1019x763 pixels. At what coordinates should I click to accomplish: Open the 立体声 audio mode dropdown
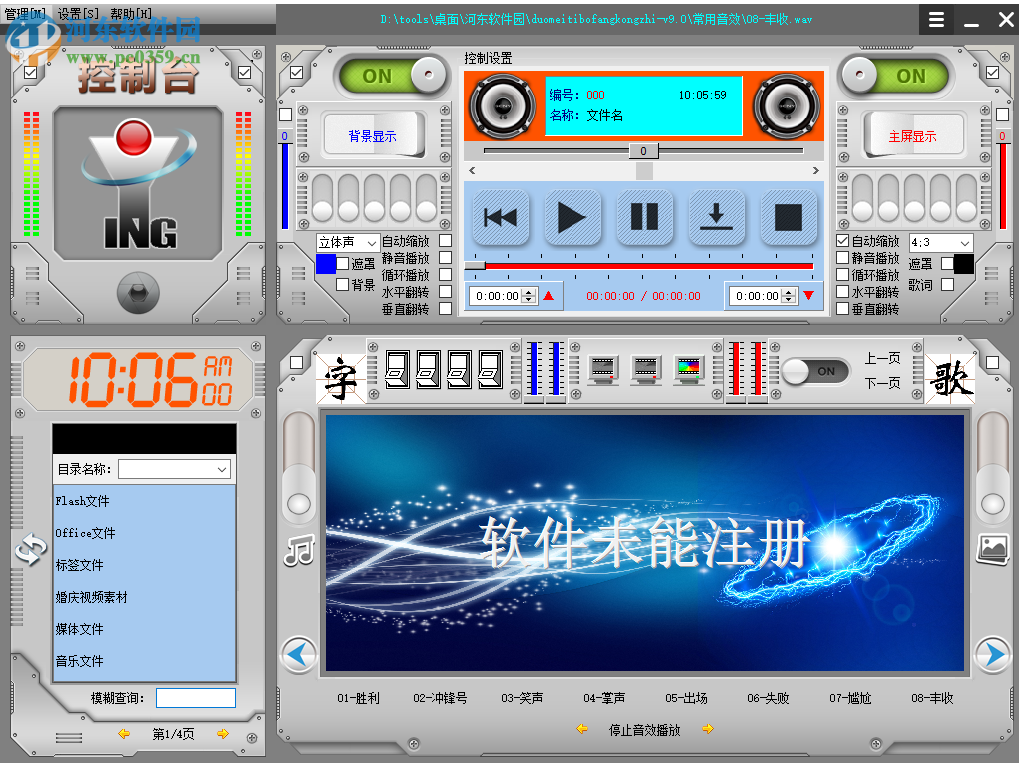click(348, 242)
